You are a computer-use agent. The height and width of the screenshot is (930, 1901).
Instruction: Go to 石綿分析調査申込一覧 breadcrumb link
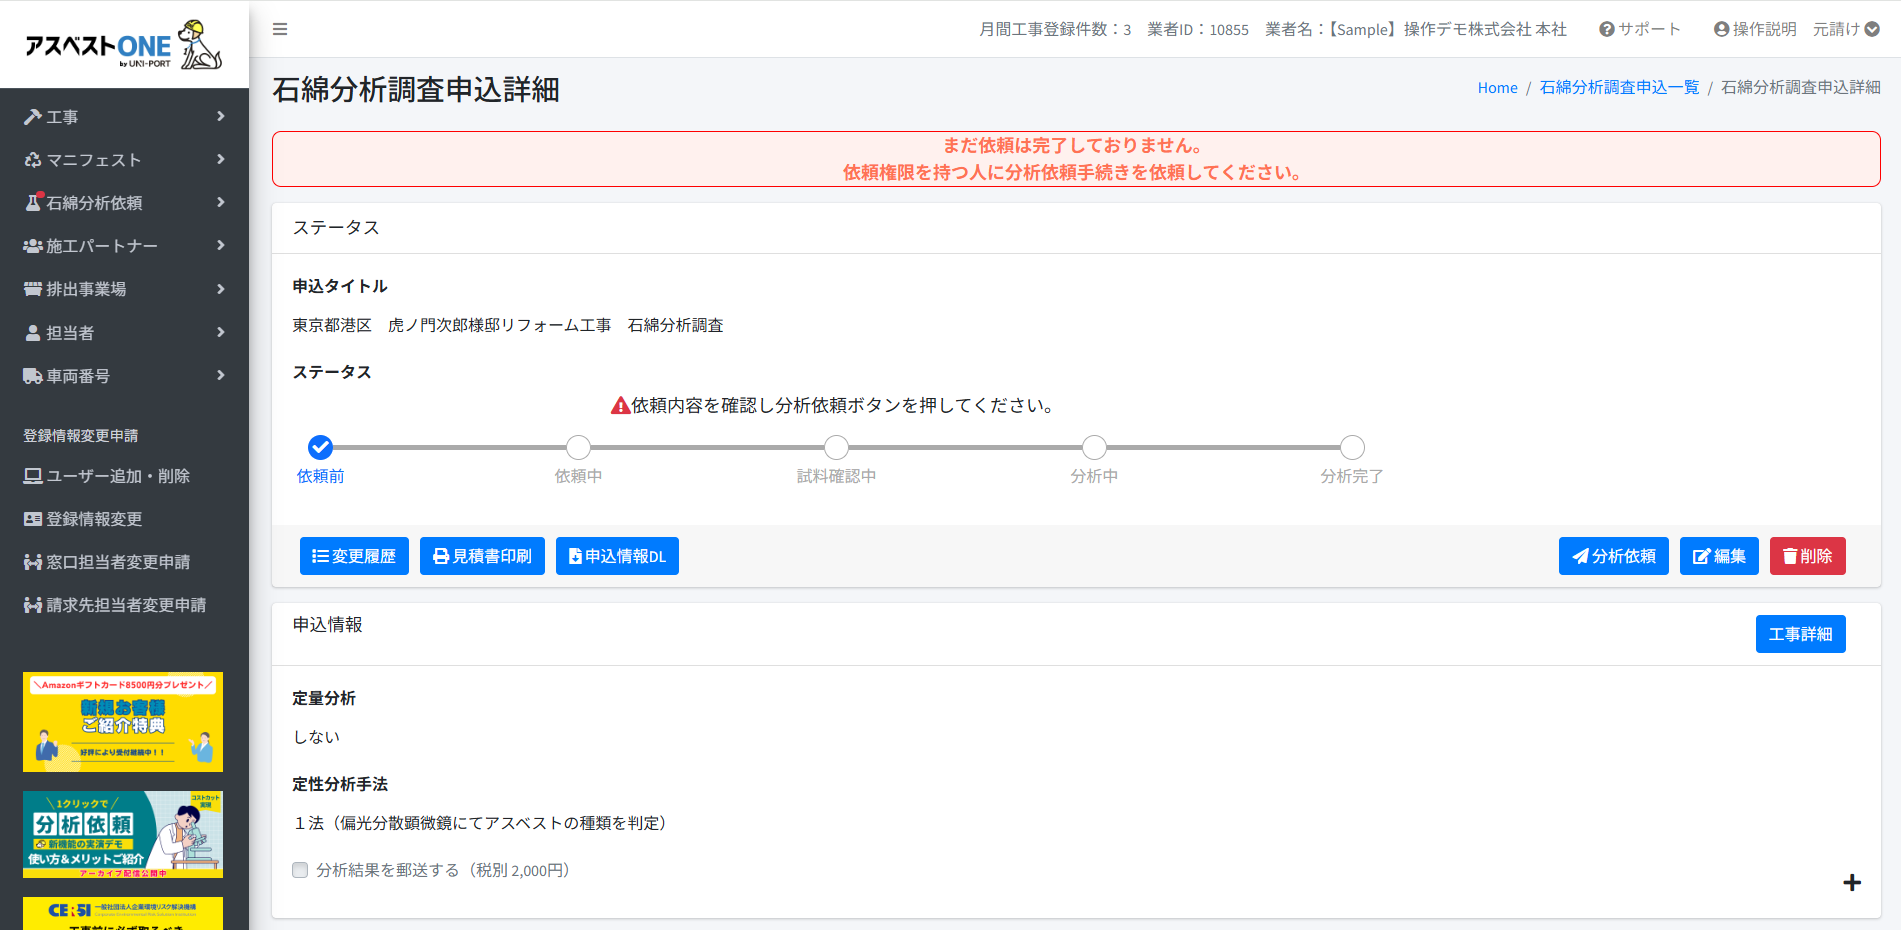pyautogui.click(x=1618, y=88)
